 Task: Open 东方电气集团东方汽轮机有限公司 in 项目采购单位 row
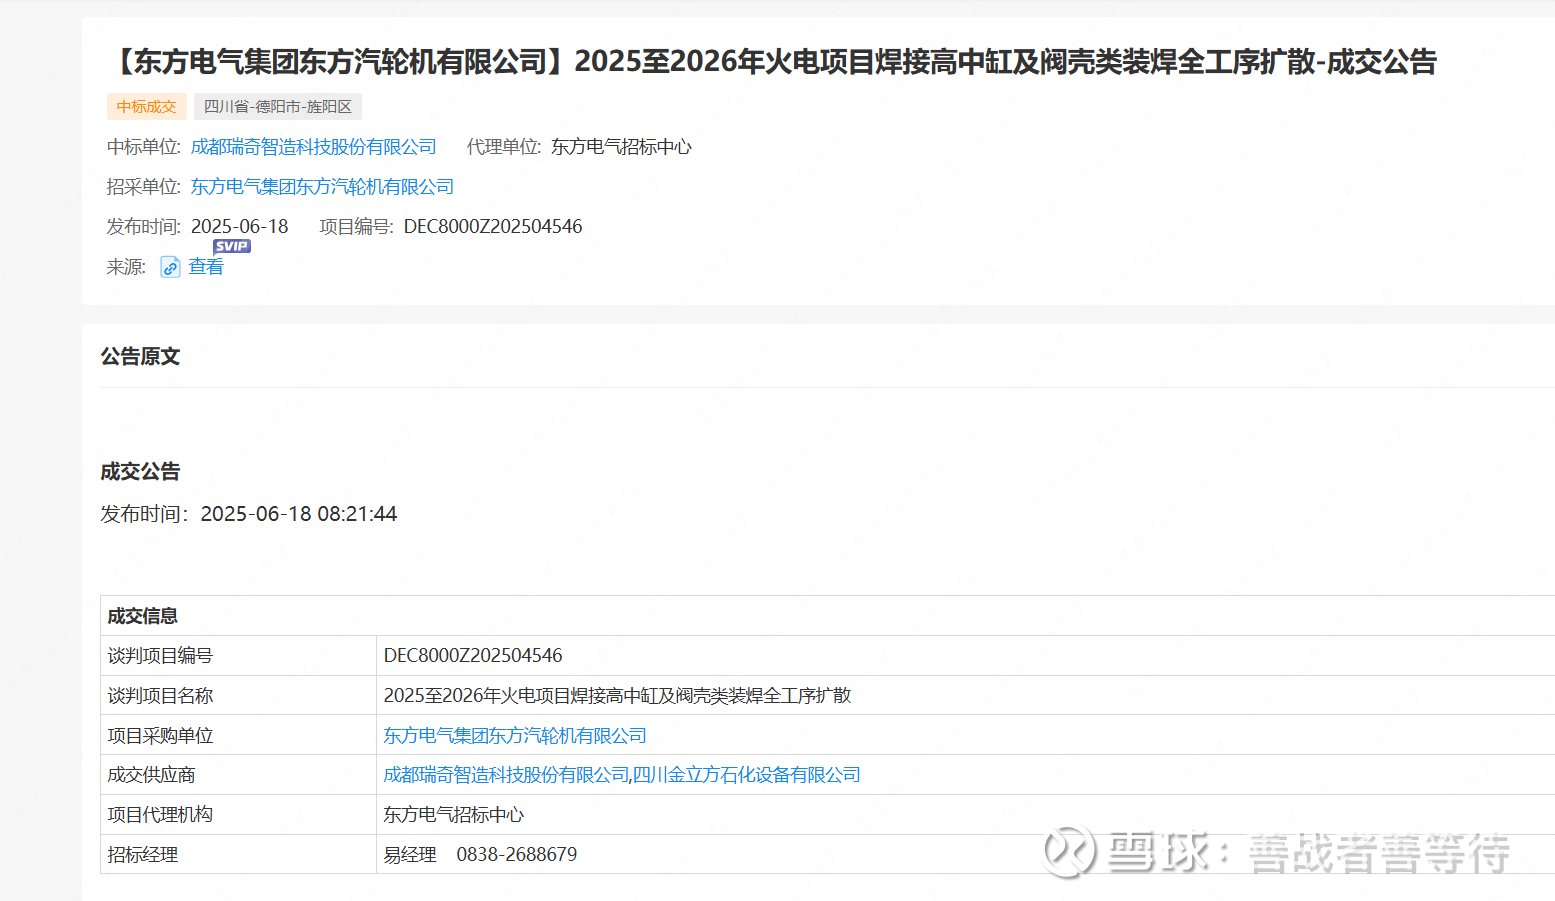515,736
